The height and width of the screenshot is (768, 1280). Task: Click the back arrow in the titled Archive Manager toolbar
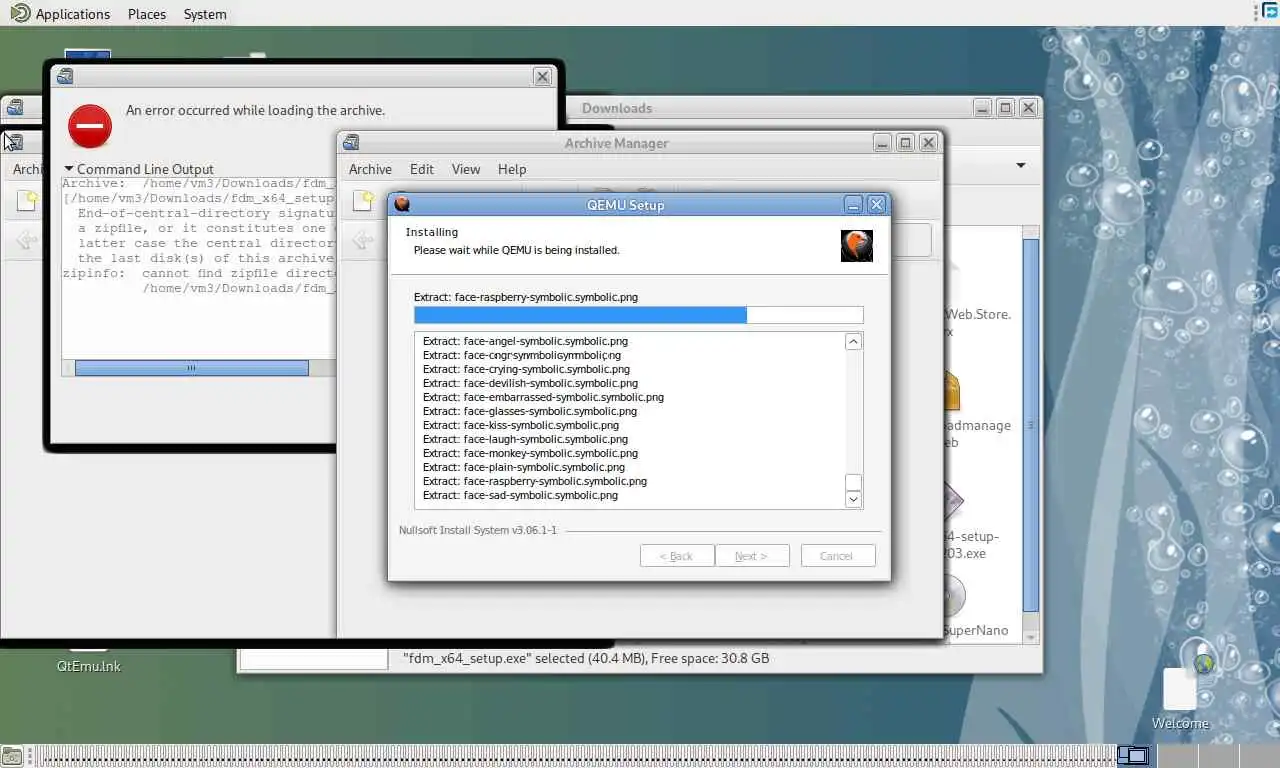tap(364, 240)
